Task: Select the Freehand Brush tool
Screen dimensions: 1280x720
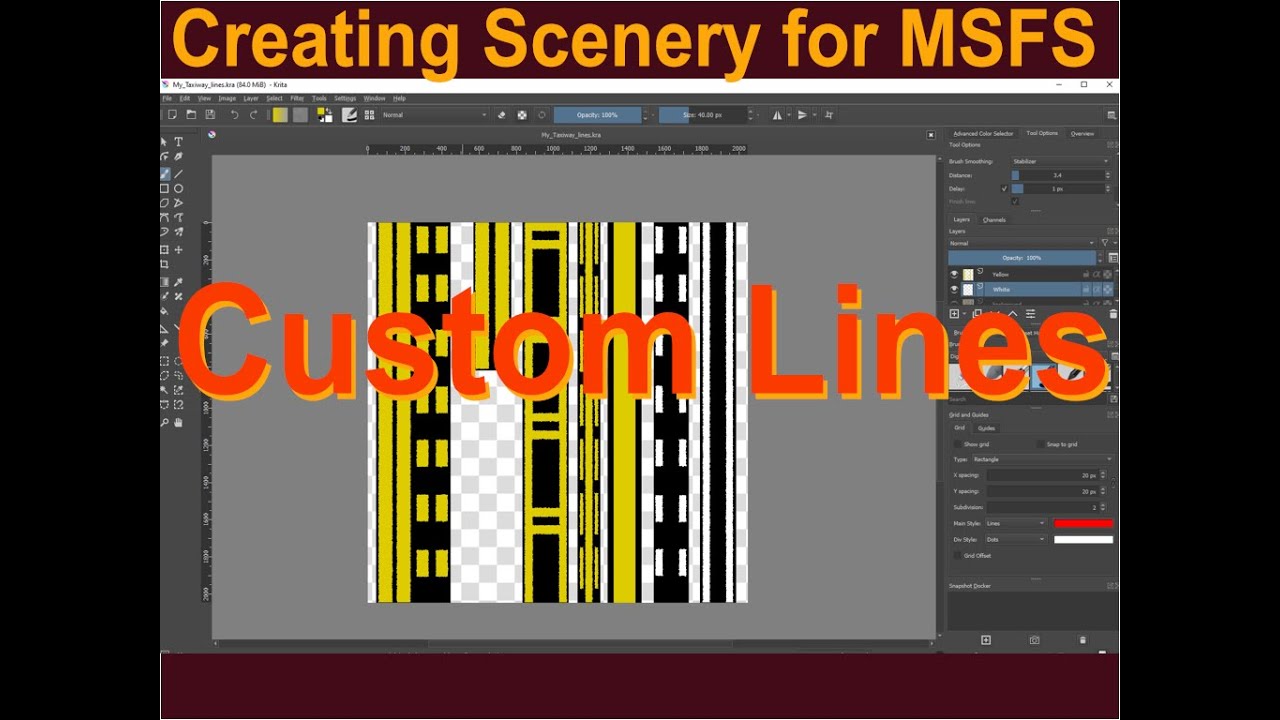Action: click(x=165, y=173)
